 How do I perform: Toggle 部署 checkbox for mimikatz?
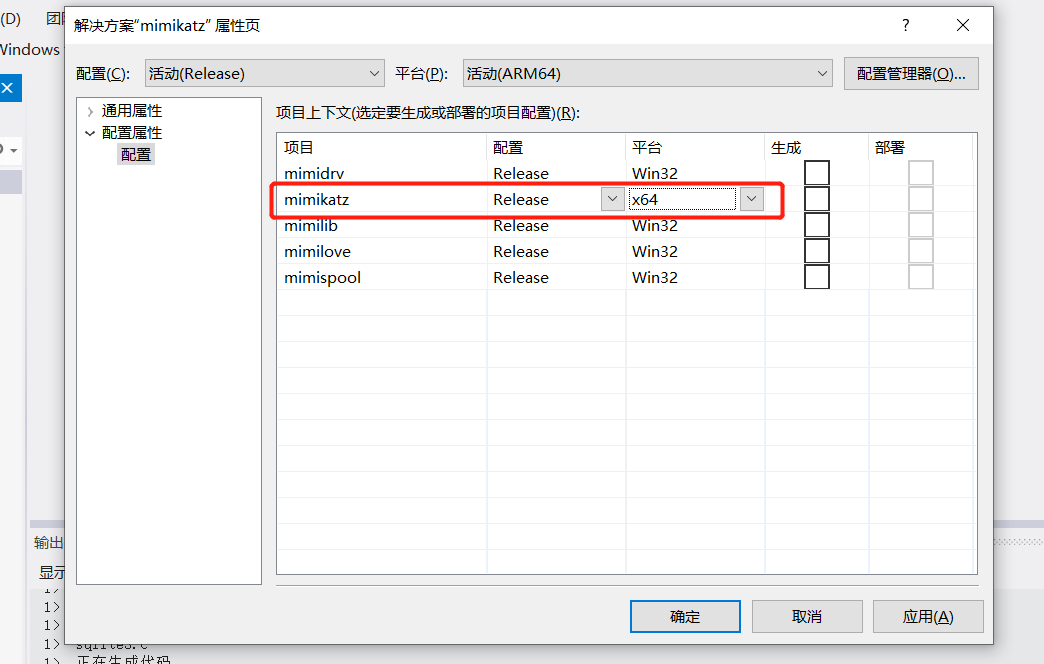[x=921, y=199]
